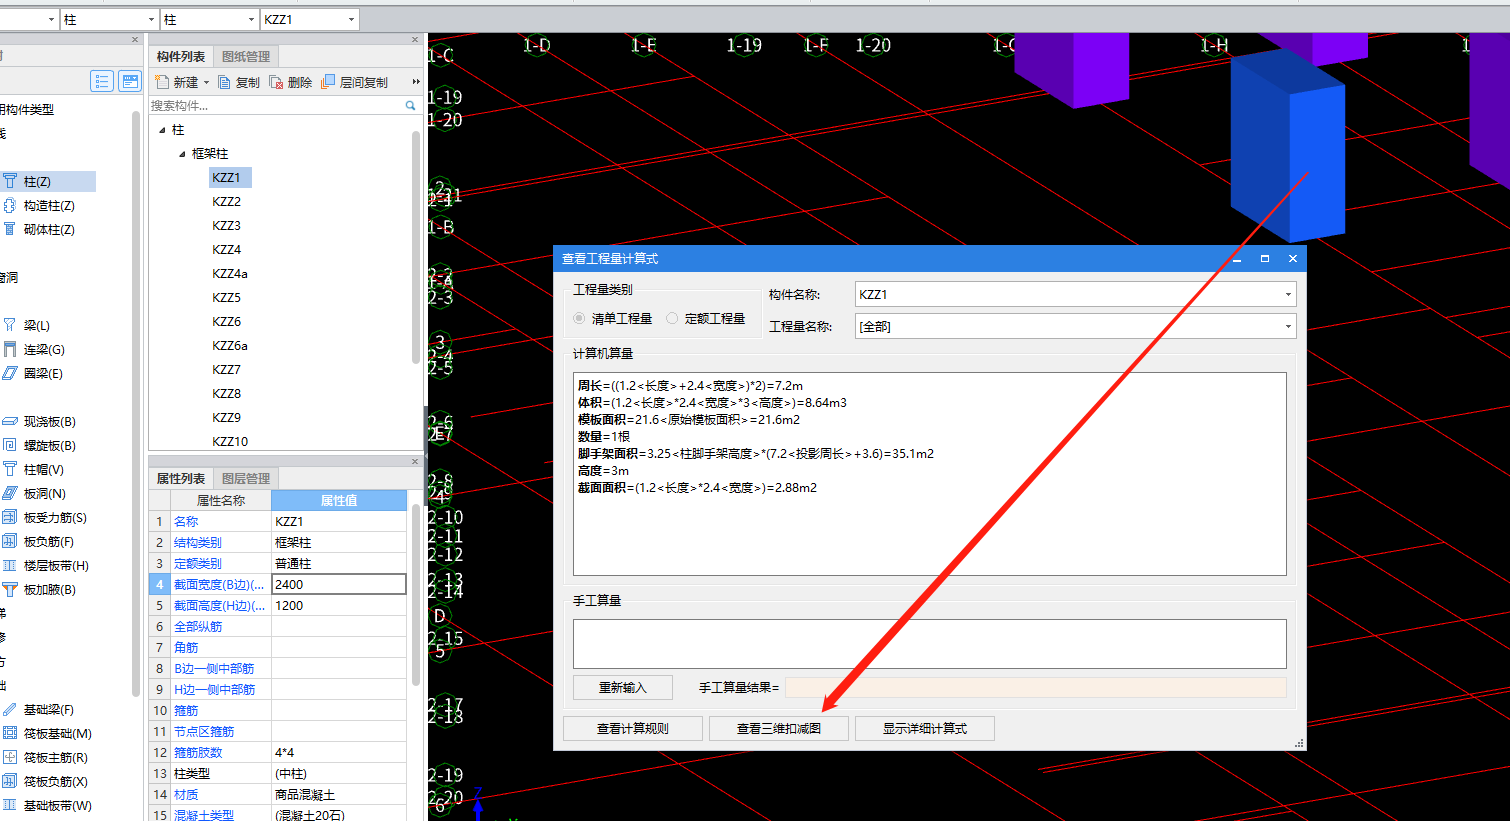Pick the 圈梁(E) ring beam type

(x=43, y=373)
